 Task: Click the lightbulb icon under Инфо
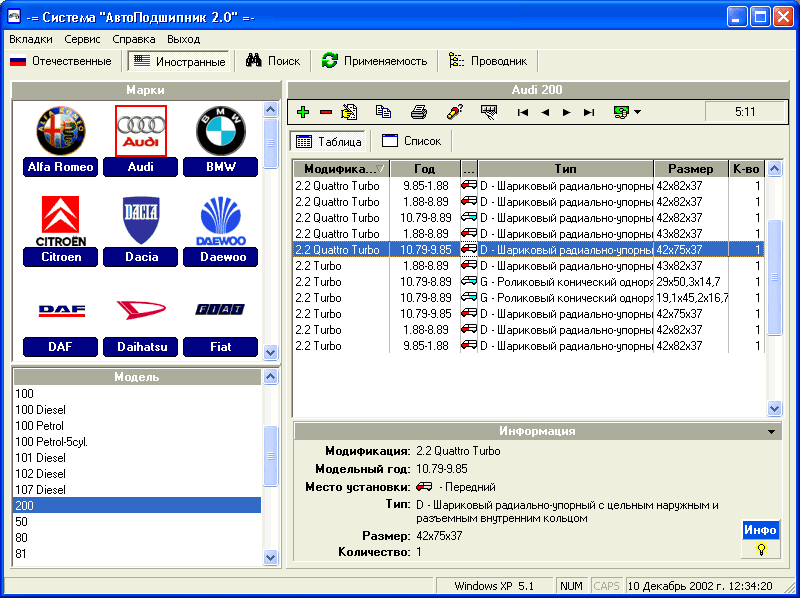coord(760,549)
